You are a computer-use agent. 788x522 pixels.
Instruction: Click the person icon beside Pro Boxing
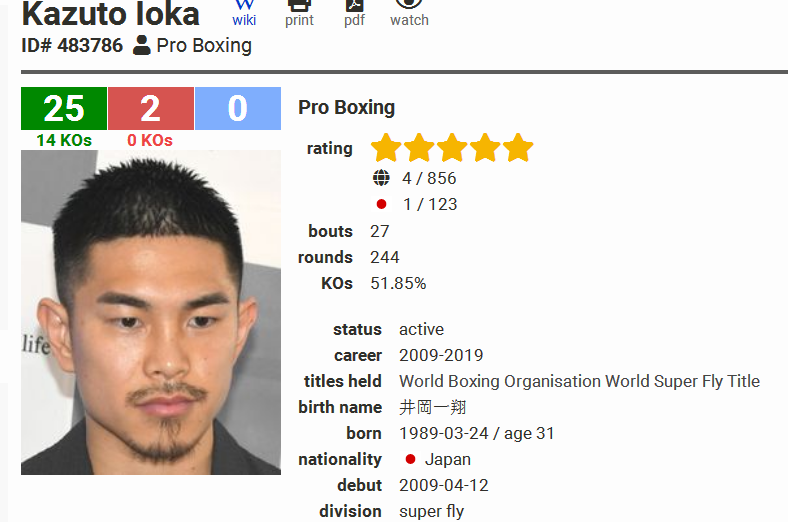pos(142,45)
